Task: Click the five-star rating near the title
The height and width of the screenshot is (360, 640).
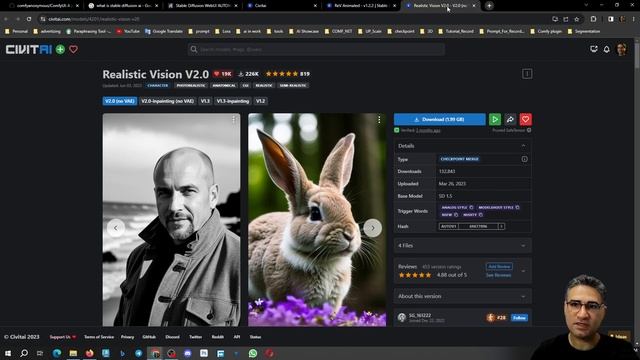Action: coord(282,74)
